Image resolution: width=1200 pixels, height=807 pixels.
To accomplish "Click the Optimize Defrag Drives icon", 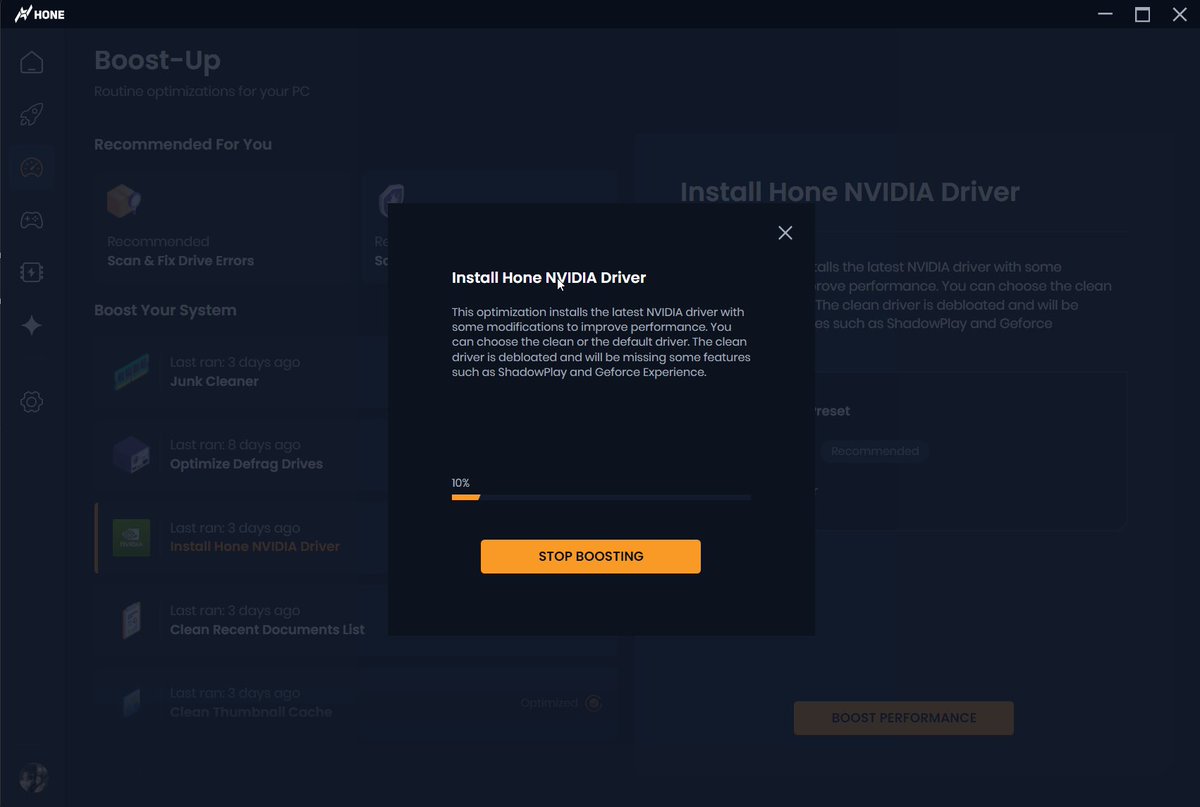I will pyautogui.click(x=132, y=455).
